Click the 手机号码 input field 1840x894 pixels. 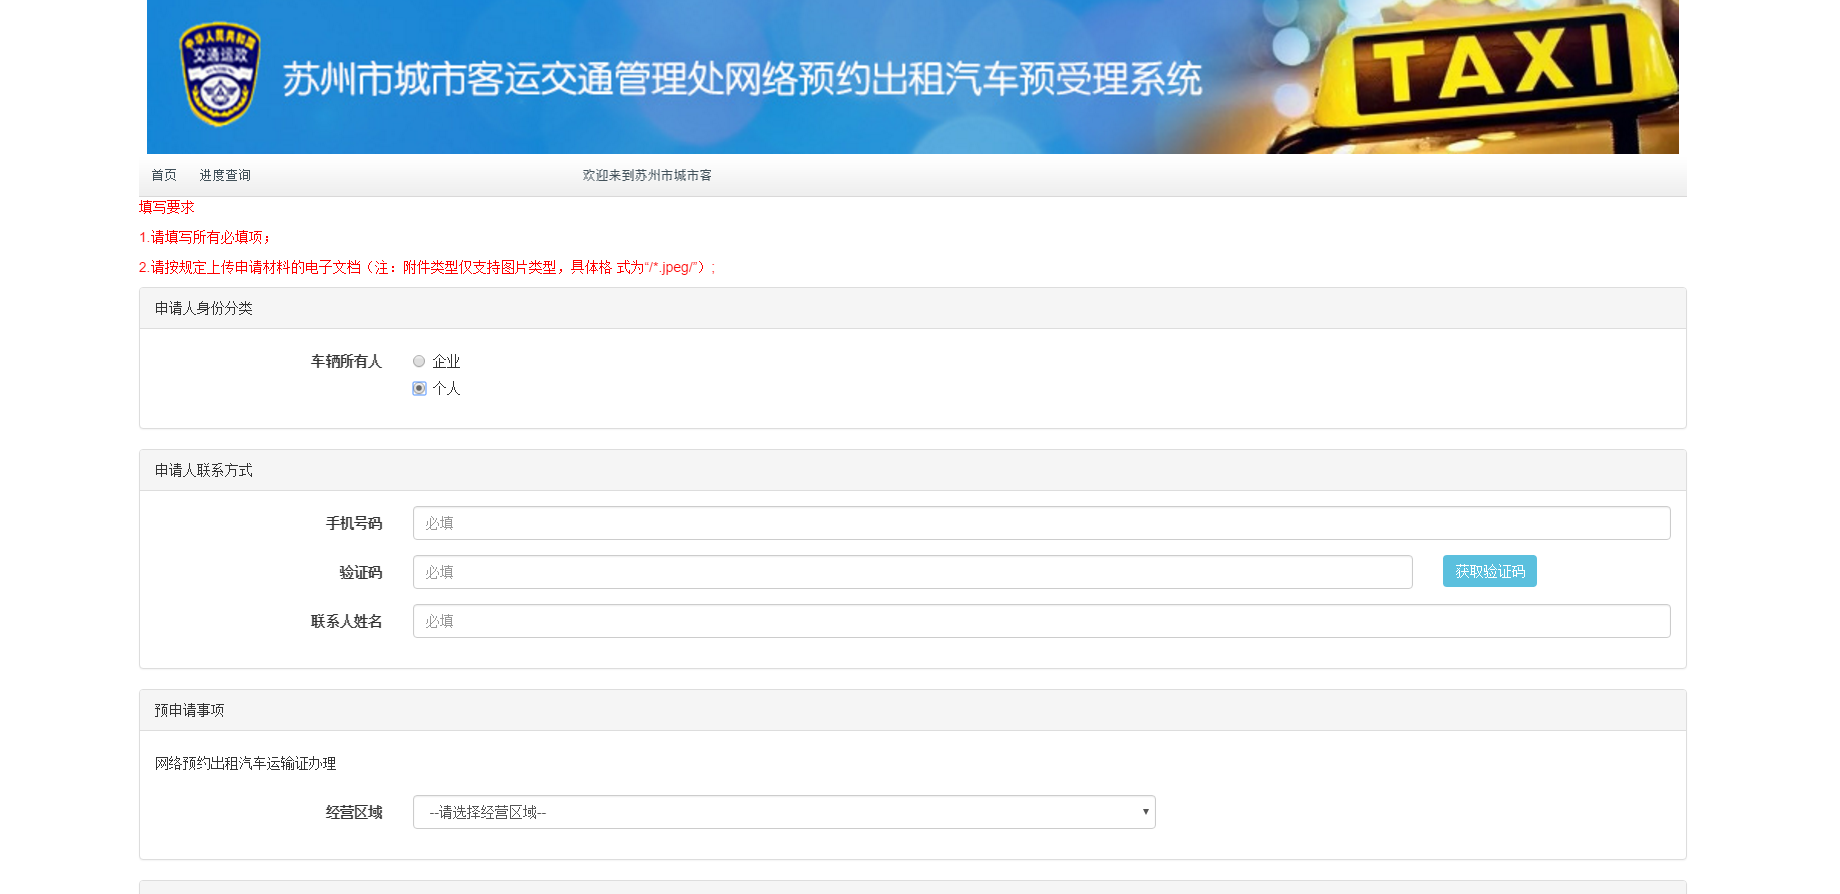(1040, 523)
